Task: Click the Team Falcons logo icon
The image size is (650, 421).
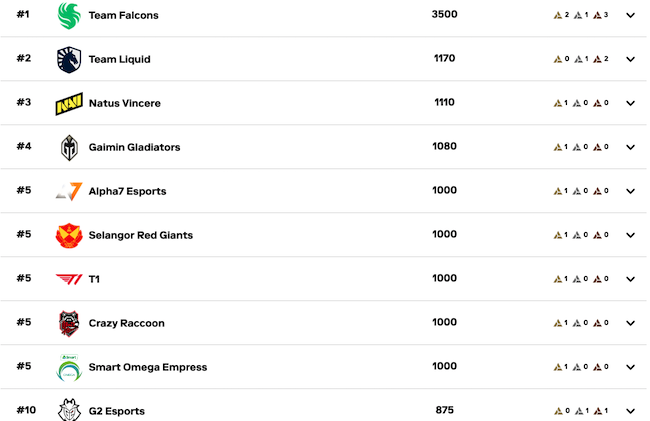Action: (69, 15)
